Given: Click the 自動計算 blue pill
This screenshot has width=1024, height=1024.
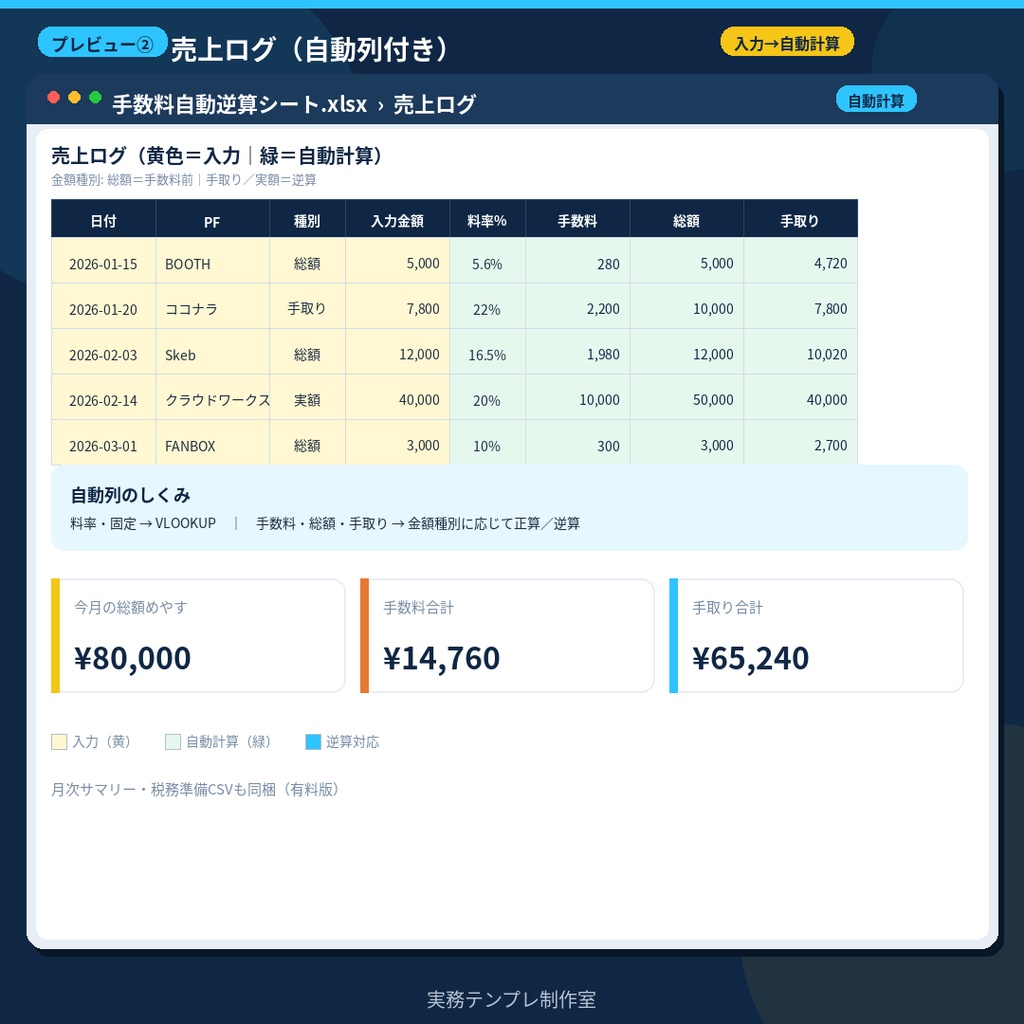Looking at the screenshot, I should [876, 100].
